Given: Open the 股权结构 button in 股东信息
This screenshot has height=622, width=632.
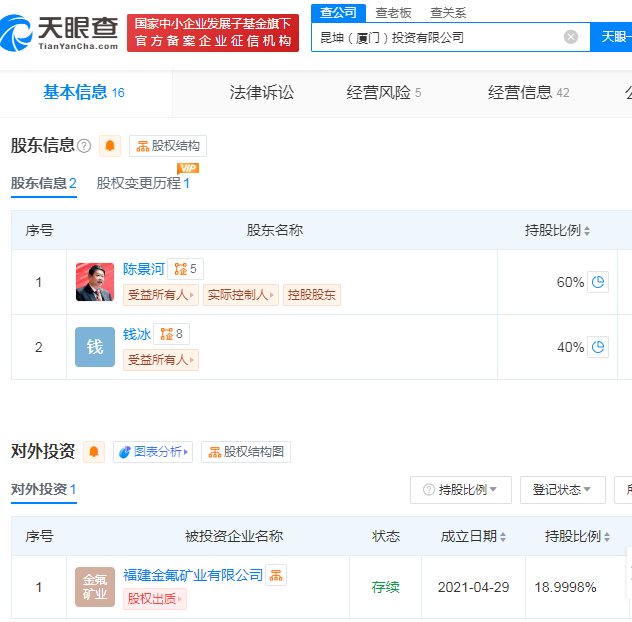Looking at the screenshot, I should (x=168, y=146).
